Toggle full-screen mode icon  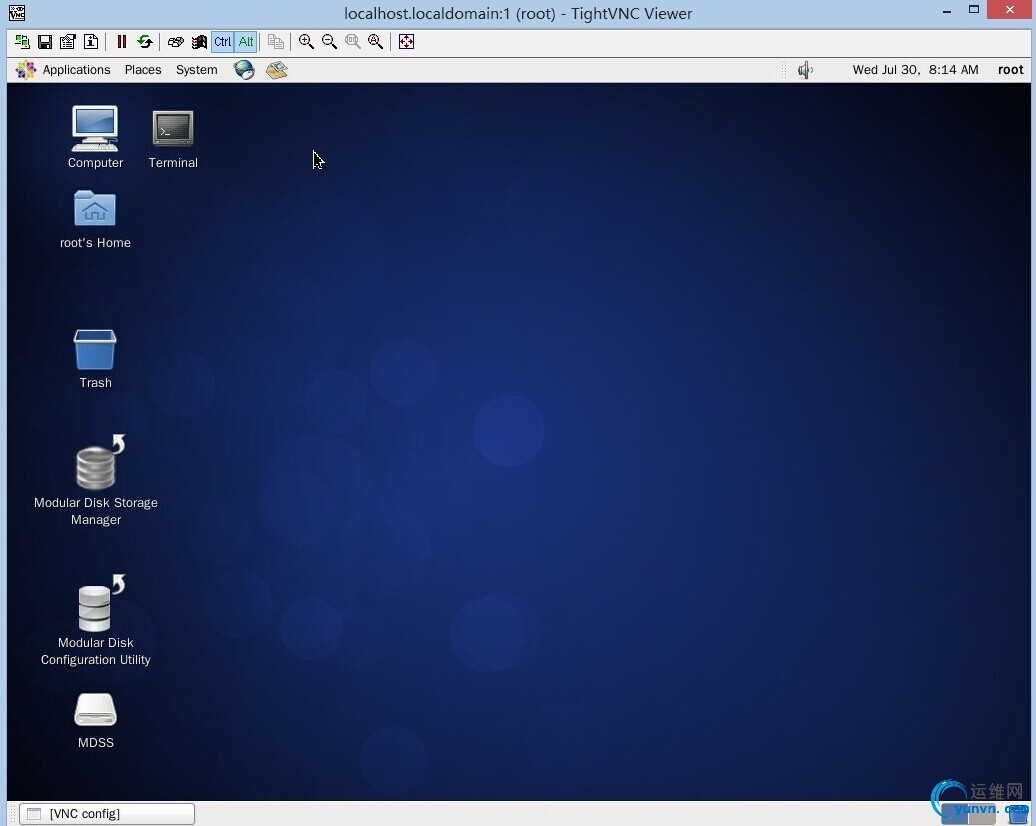pos(406,42)
